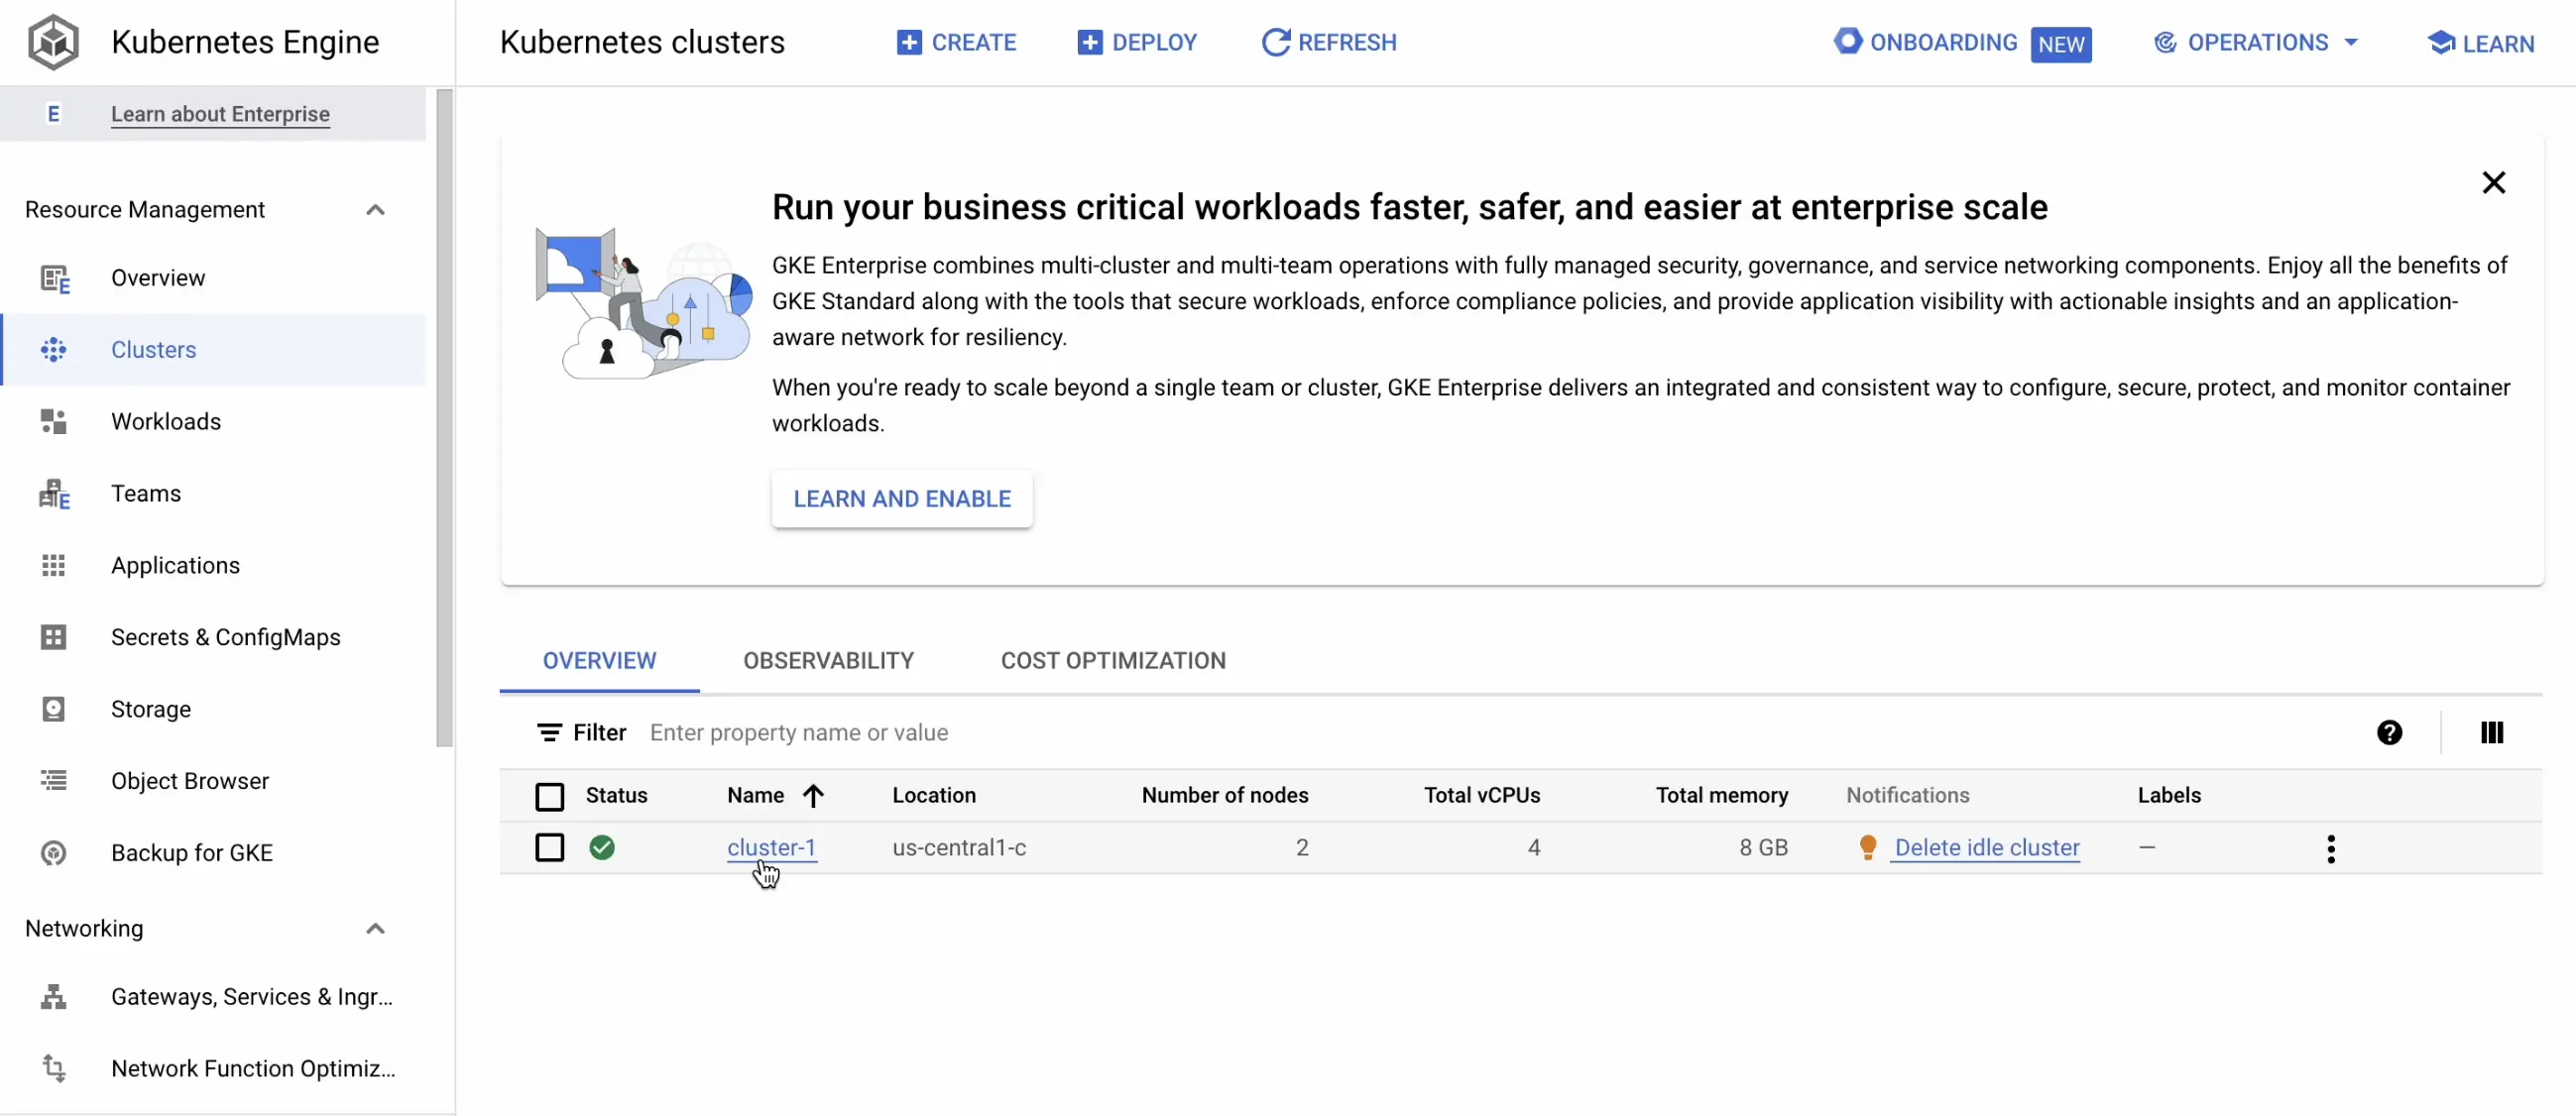
Task: Select the Workloads icon in the sidebar
Action: (x=55, y=421)
